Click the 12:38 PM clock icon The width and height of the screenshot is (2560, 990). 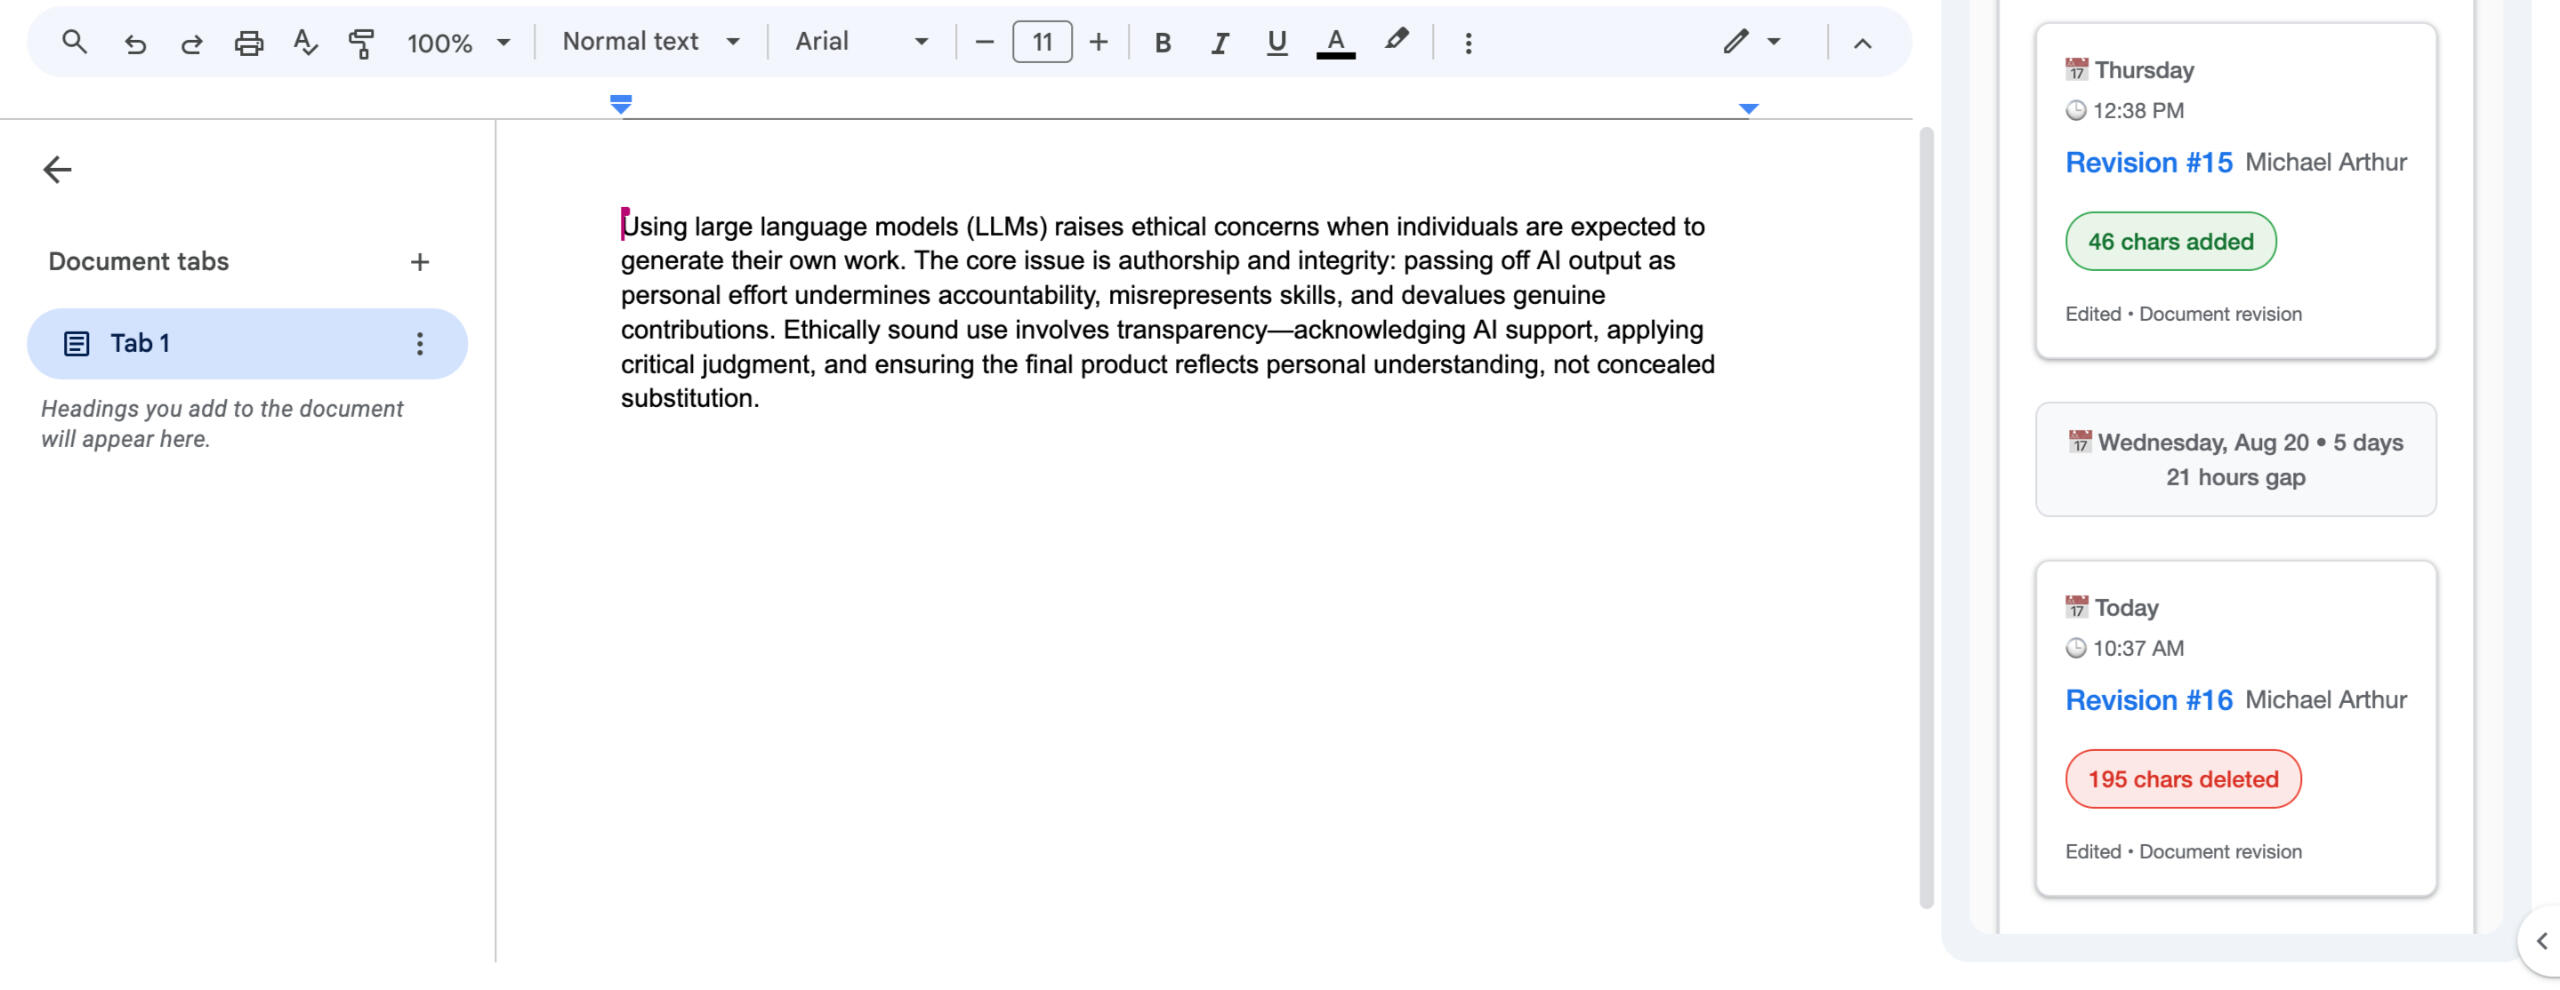[2076, 111]
